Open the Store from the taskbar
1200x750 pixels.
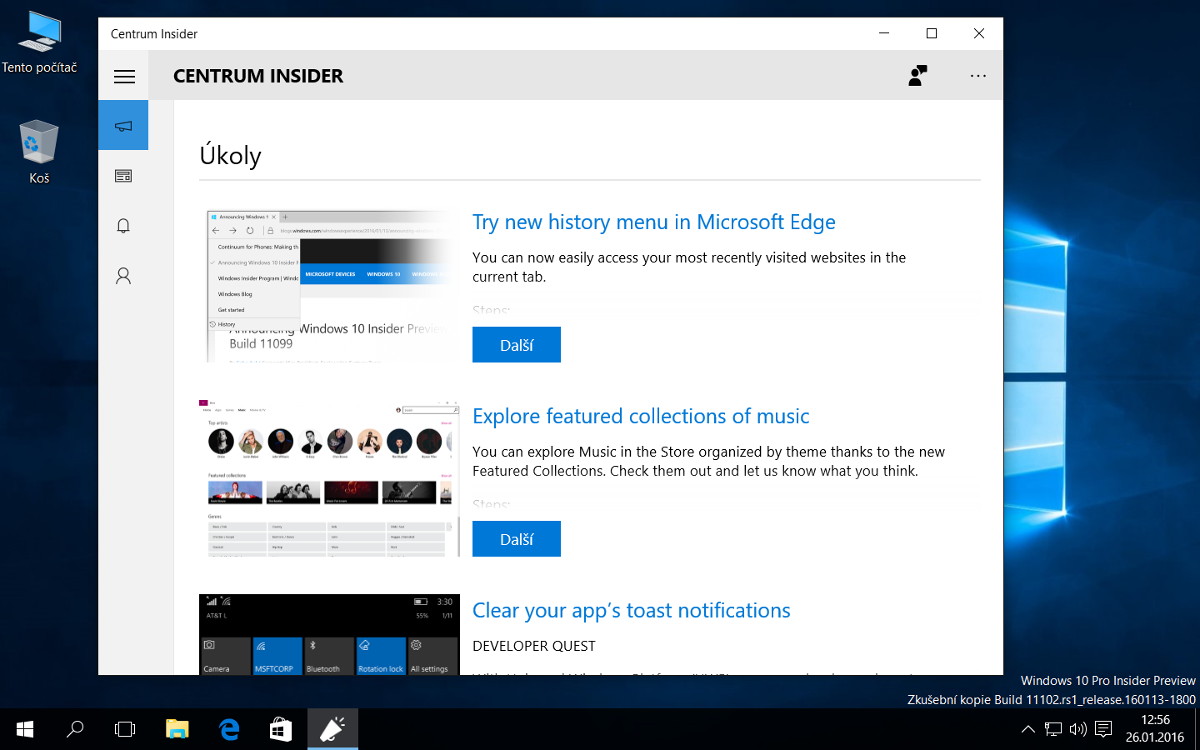click(x=281, y=729)
